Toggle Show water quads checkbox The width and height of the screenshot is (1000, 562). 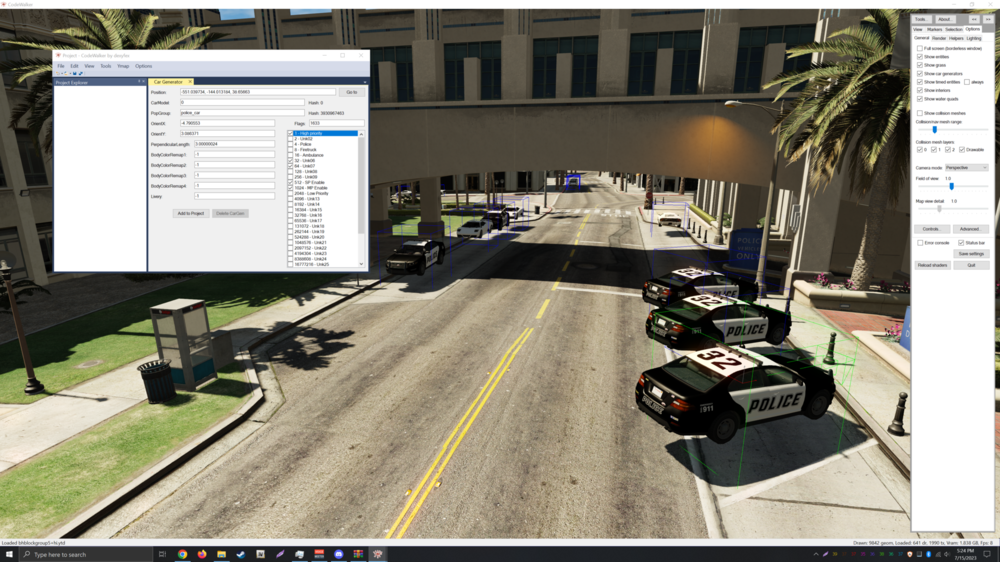coord(920,99)
